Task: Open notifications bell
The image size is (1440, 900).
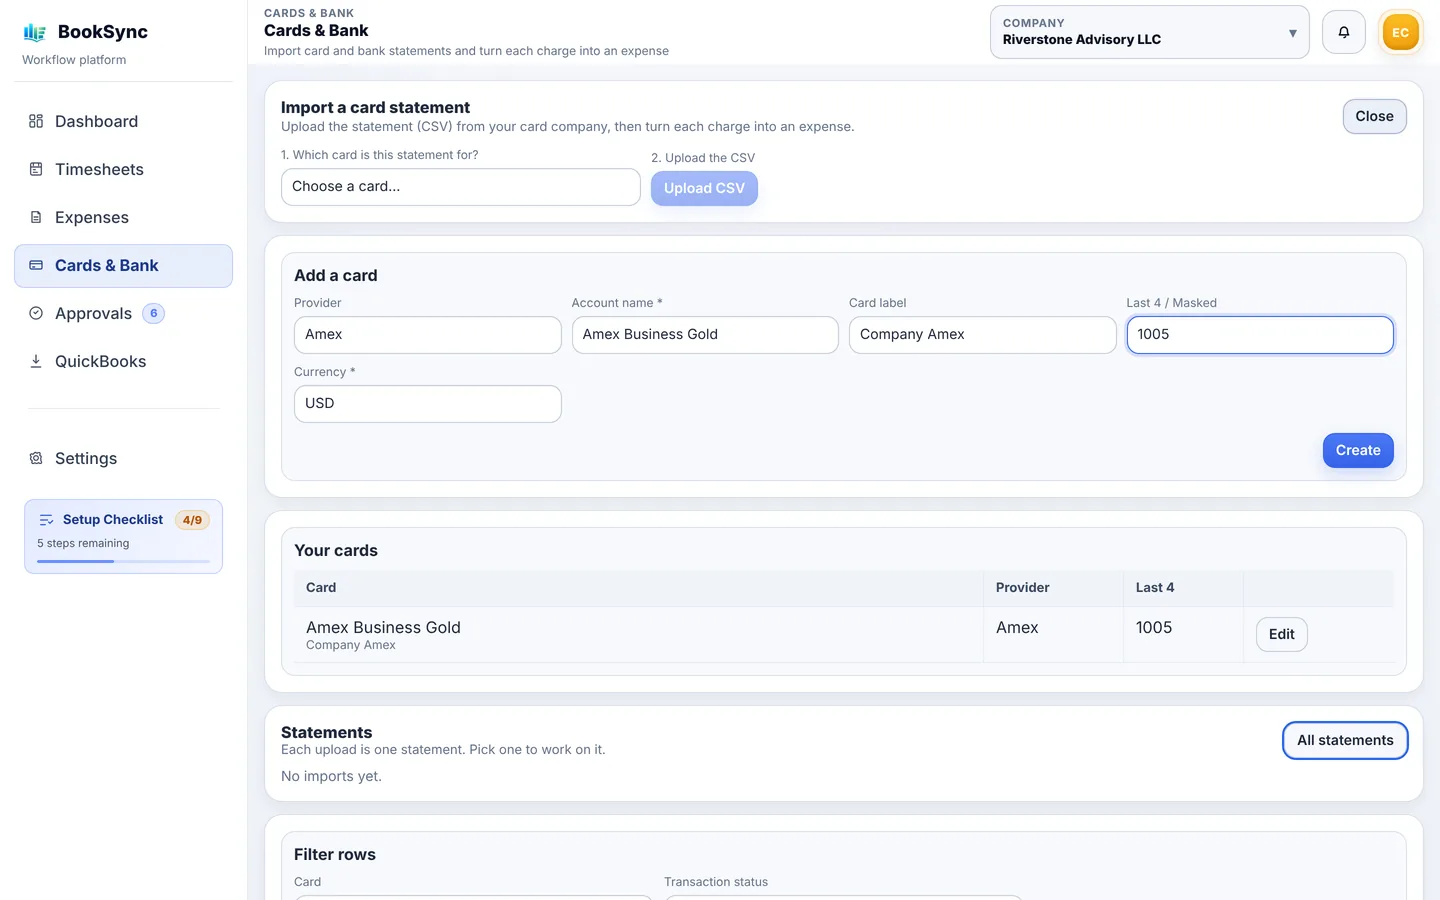Action: point(1344,32)
